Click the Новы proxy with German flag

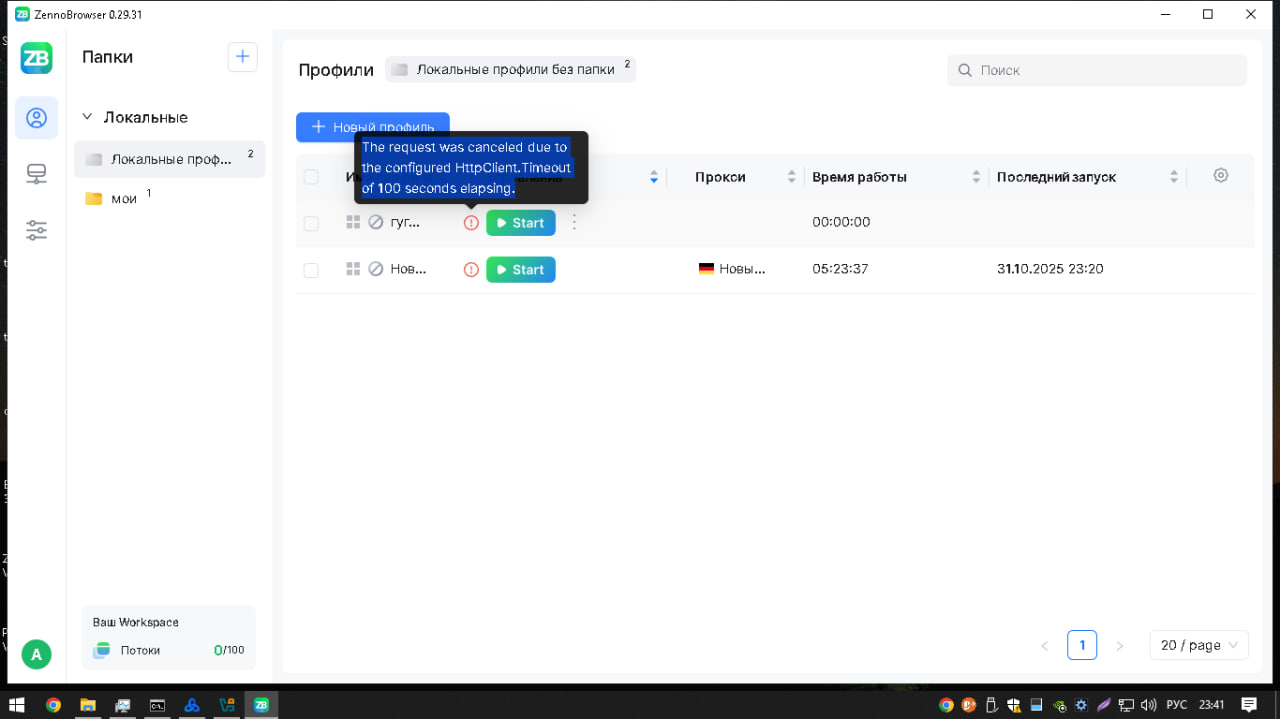(x=732, y=269)
